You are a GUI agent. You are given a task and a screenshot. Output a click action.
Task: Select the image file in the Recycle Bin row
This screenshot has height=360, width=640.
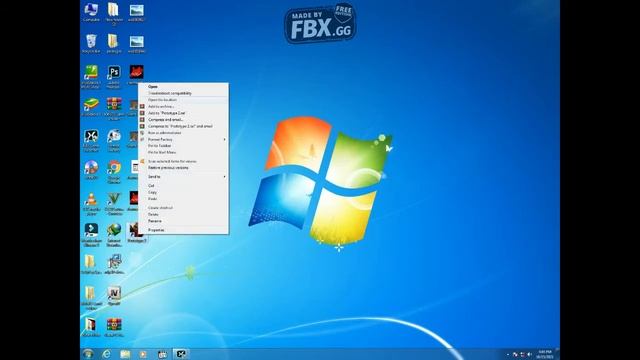click(136, 44)
